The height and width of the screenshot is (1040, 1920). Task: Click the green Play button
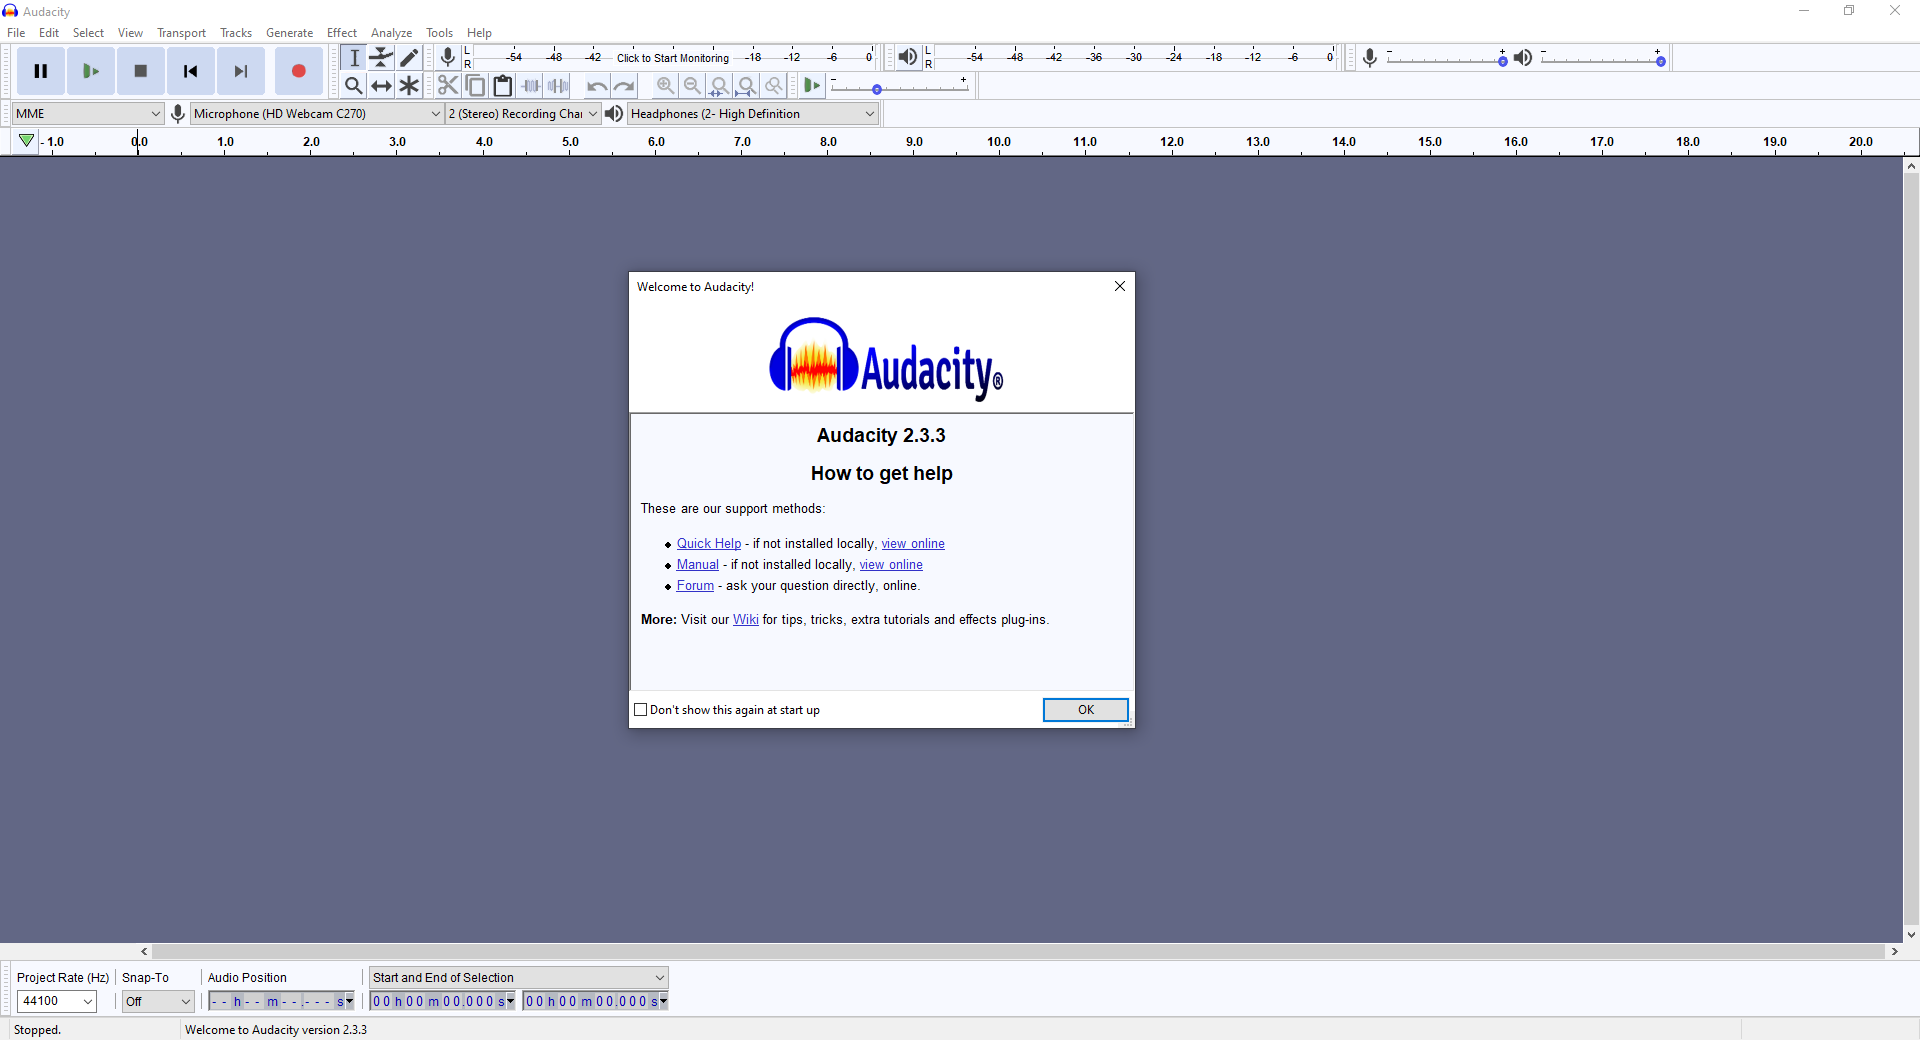click(91, 71)
